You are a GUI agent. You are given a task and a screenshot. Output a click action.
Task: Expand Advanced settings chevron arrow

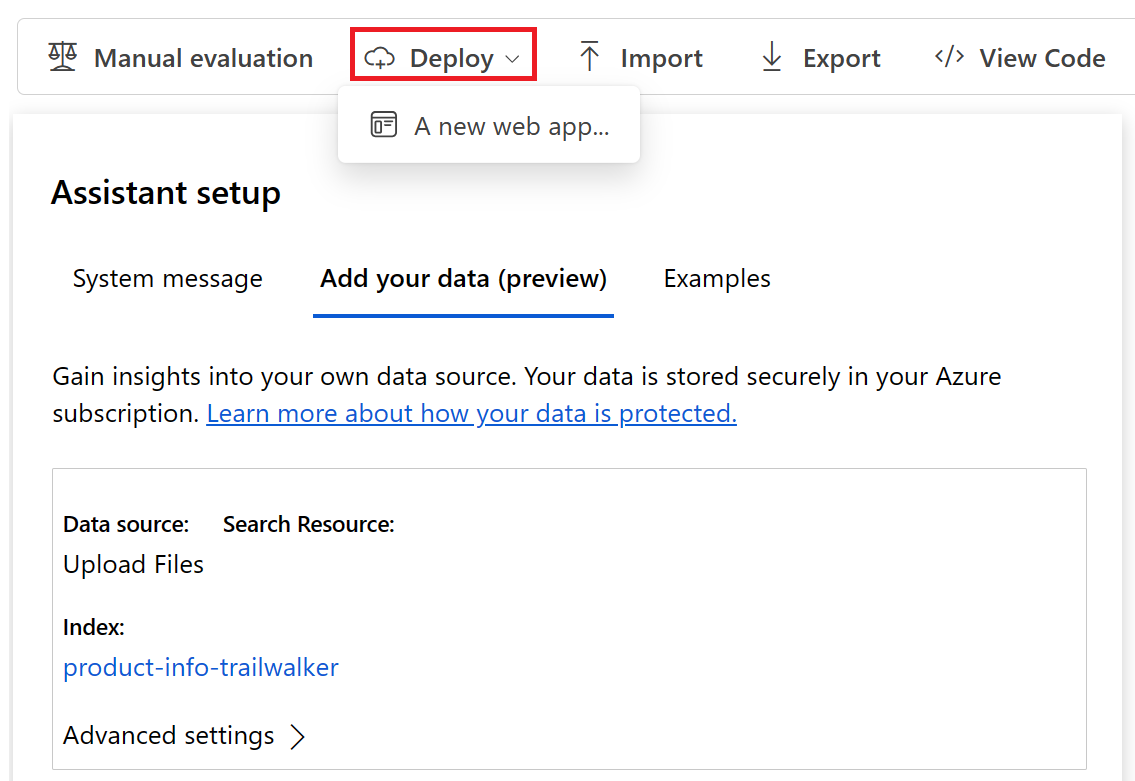298,737
